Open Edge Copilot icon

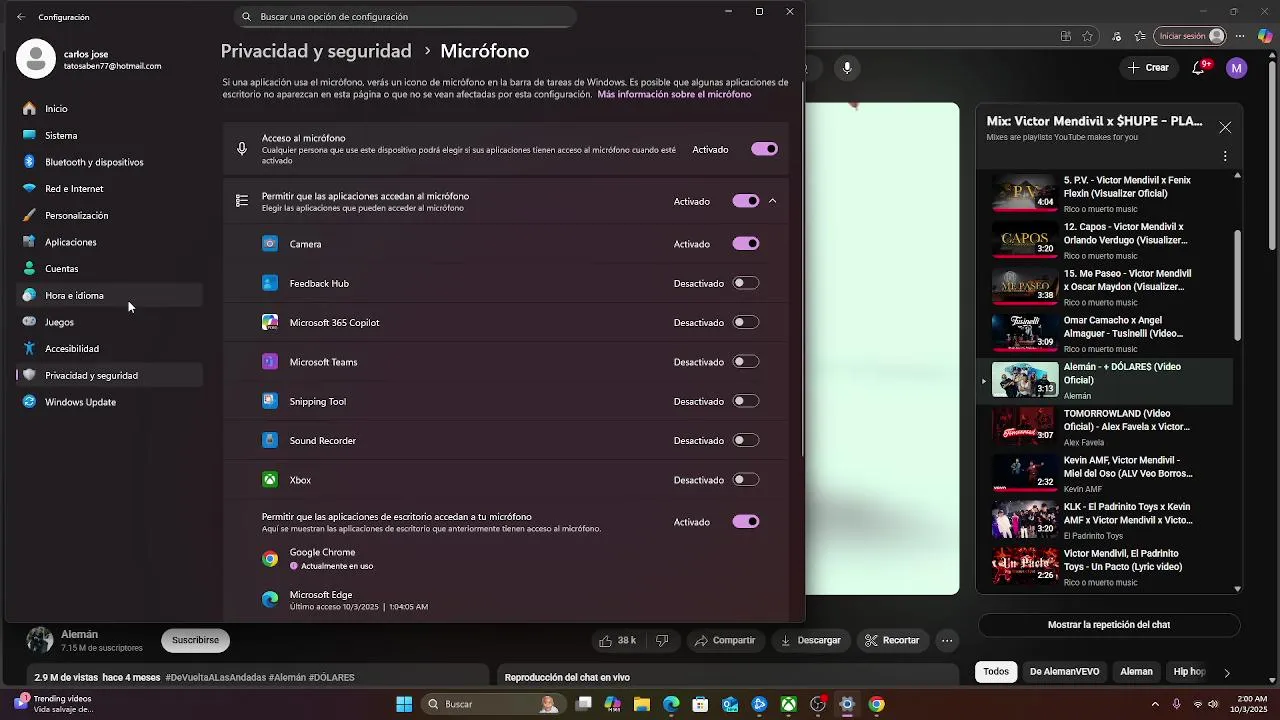1265,36
